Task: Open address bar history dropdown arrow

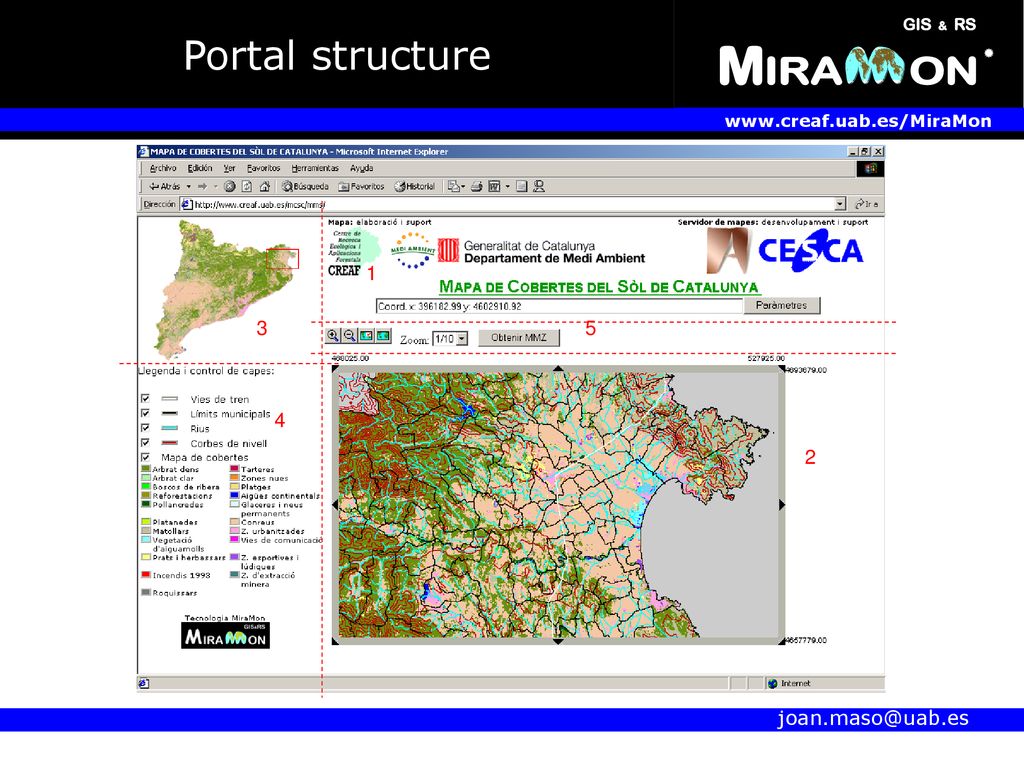Action: pos(840,204)
